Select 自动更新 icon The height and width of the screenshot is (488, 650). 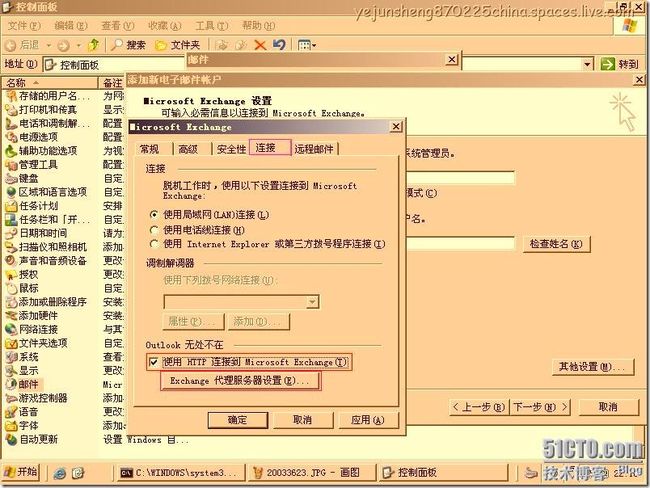(x=11, y=439)
